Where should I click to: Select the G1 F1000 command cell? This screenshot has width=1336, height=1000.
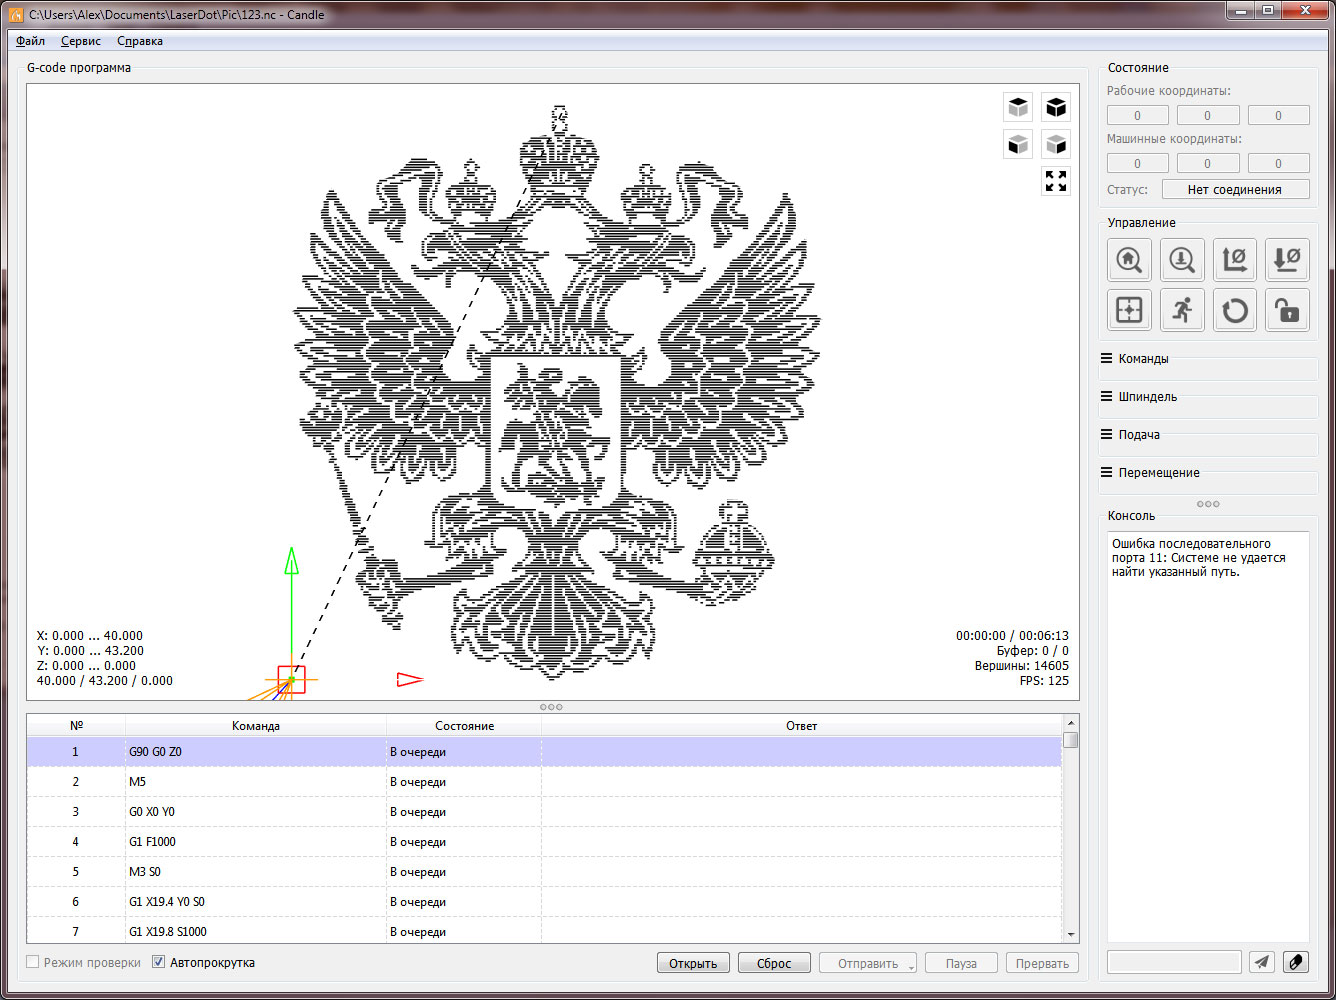(256, 842)
